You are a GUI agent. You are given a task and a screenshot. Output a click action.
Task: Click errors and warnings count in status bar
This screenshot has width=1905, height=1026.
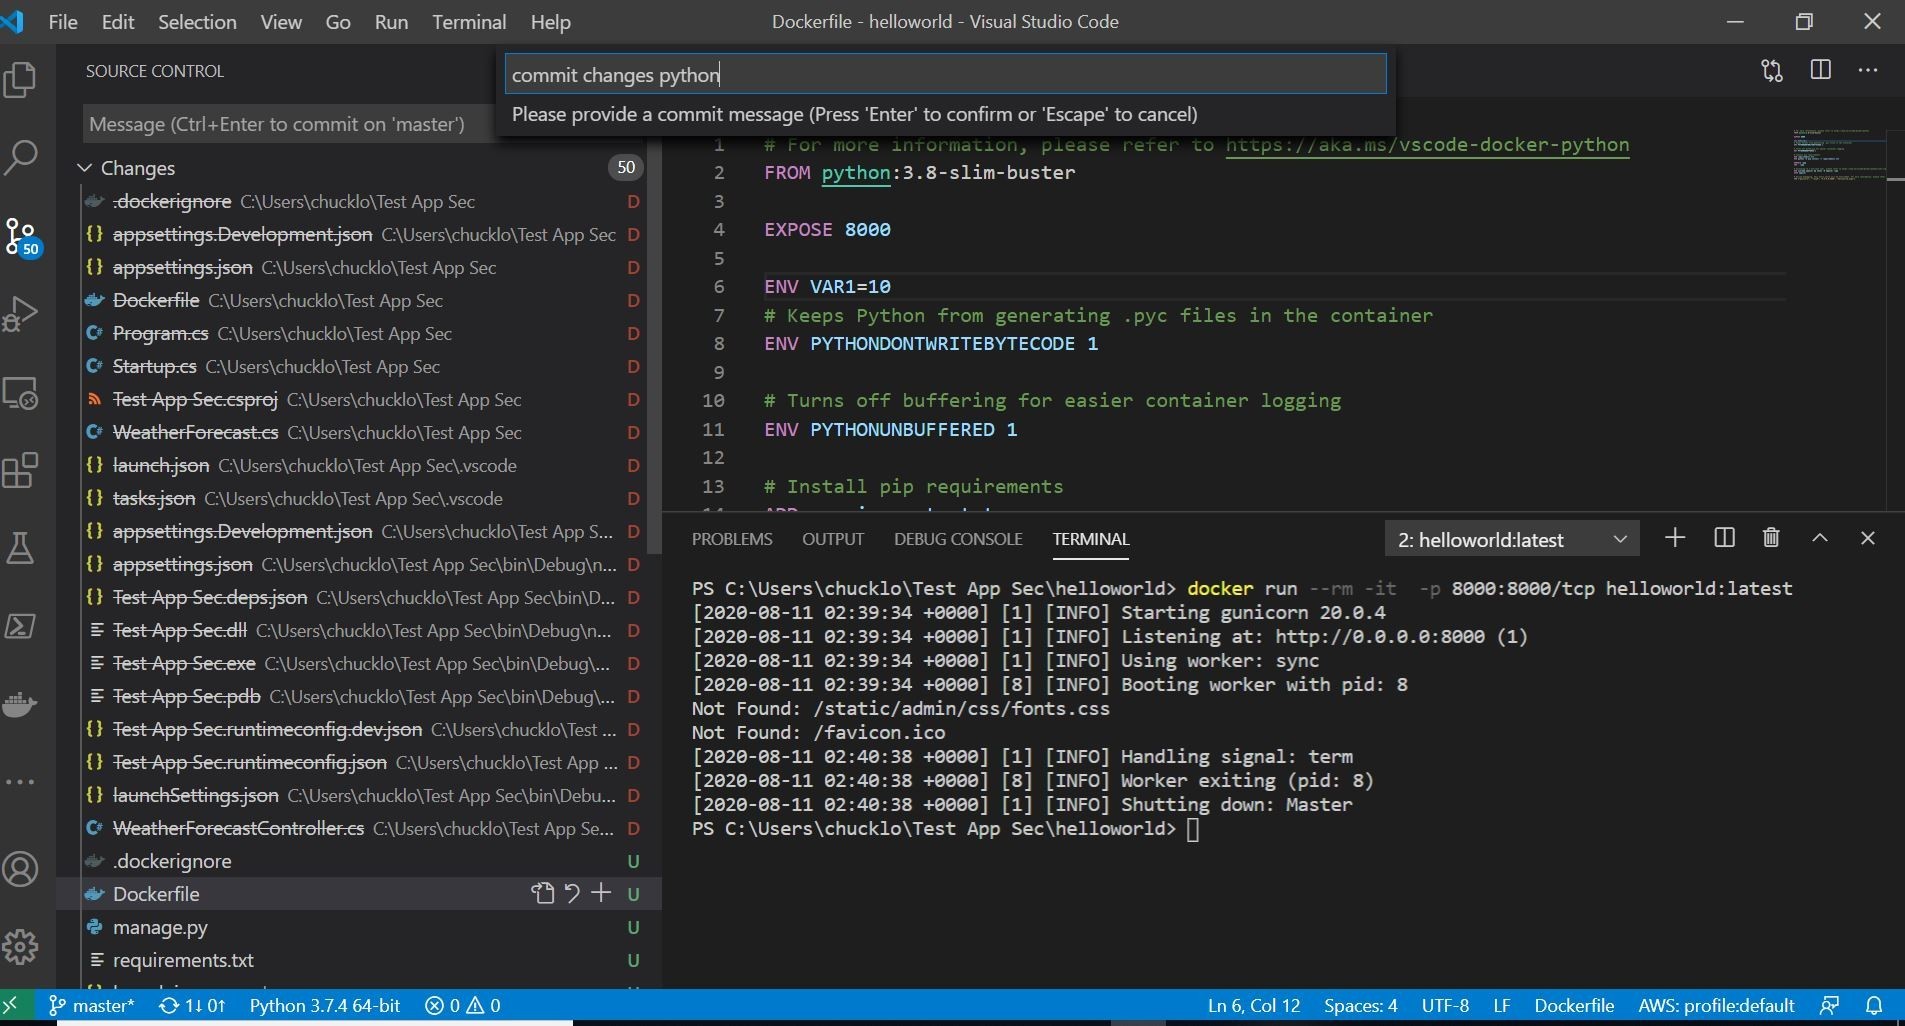click(463, 1005)
